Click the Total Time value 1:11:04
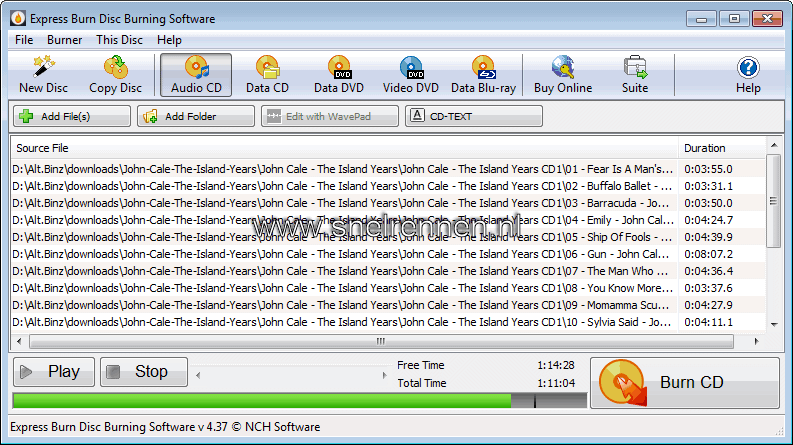The image size is (793, 445). (x=556, y=383)
